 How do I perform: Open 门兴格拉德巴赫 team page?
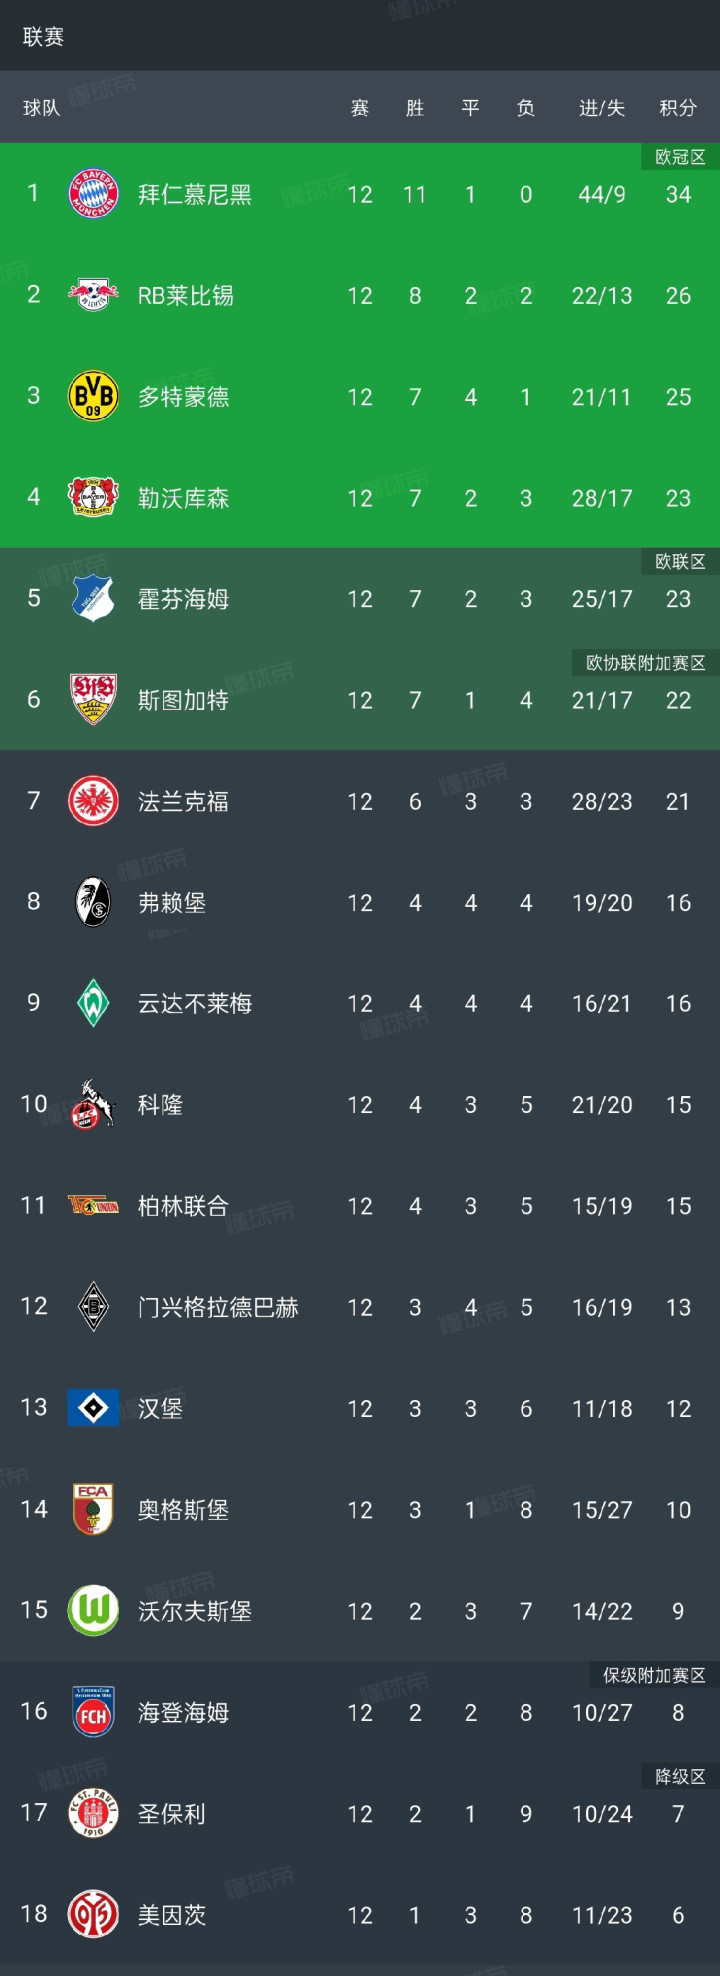click(218, 1307)
